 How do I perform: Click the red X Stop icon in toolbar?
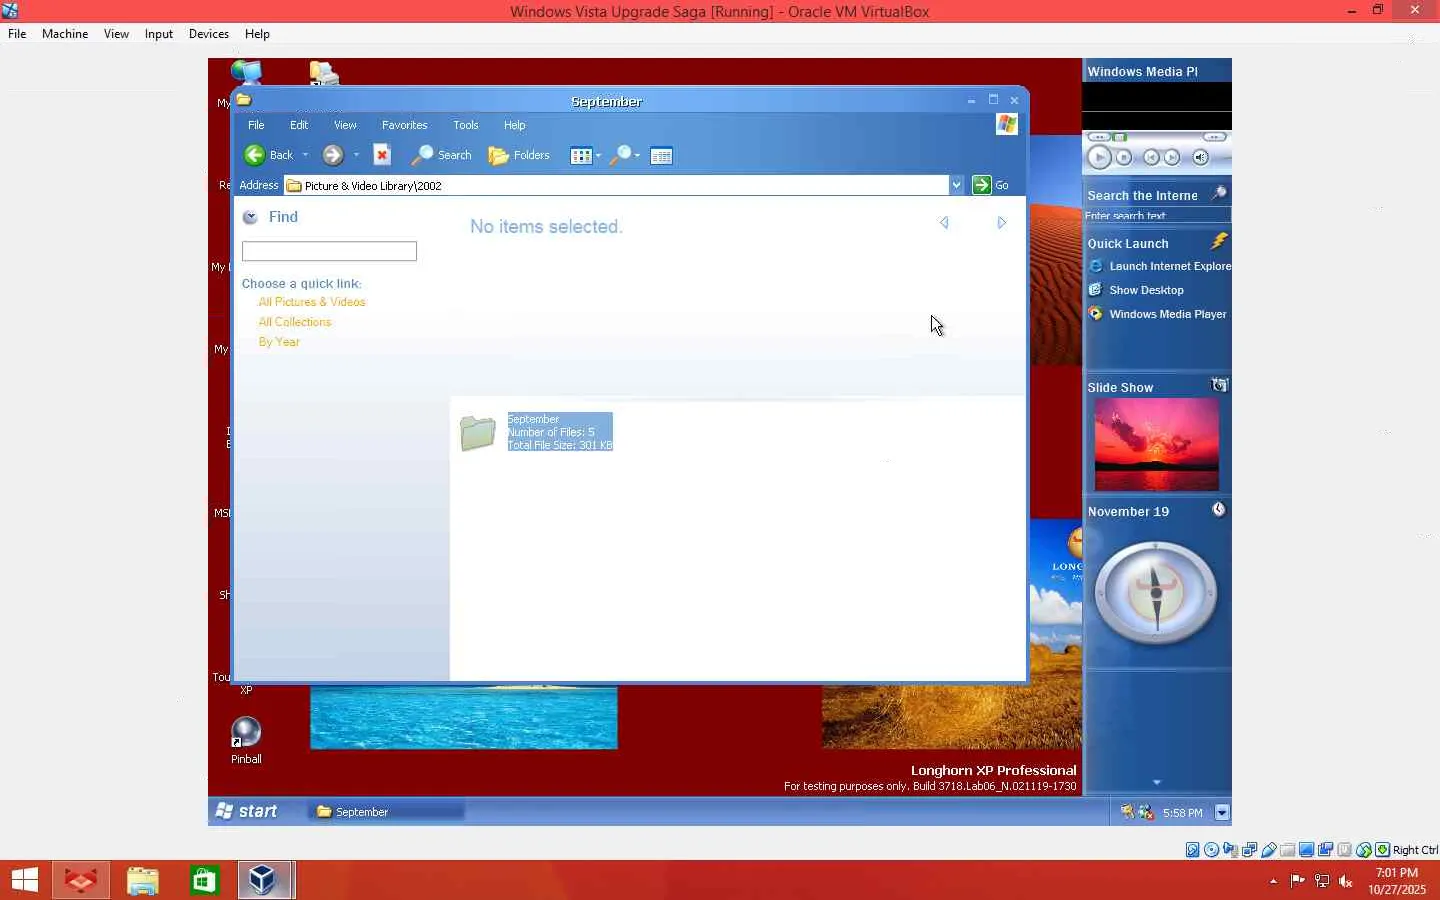pos(381,155)
